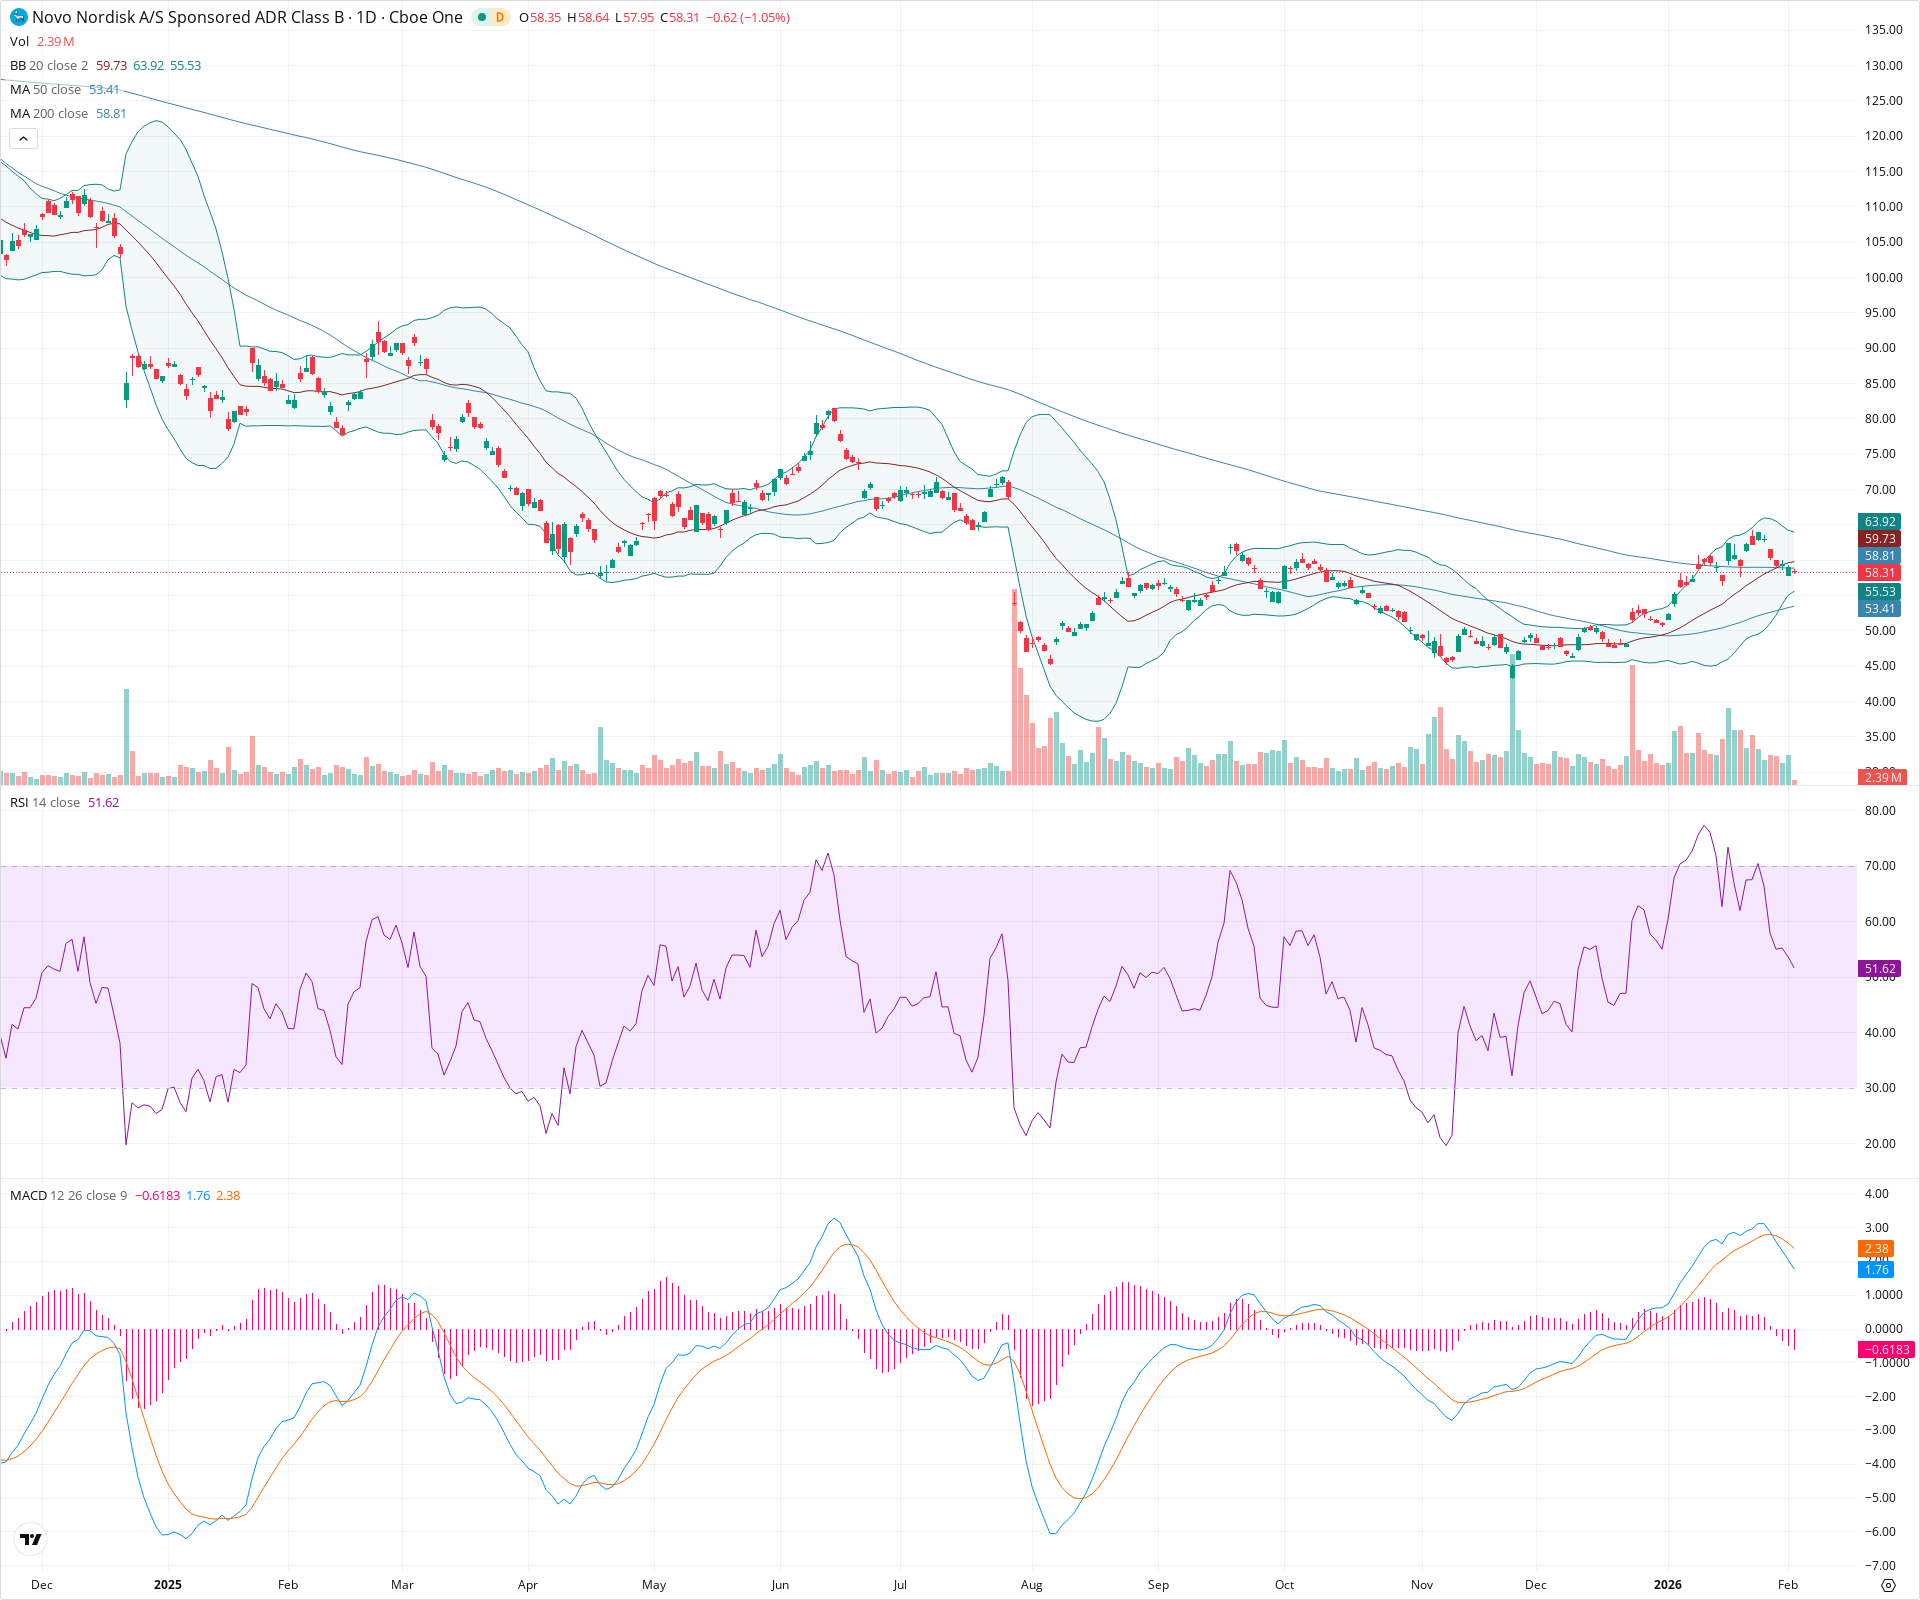The width and height of the screenshot is (1920, 1600).
Task: Click the '2026' label on the time axis
Action: pyautogui.click(x=1668, y=1585)
